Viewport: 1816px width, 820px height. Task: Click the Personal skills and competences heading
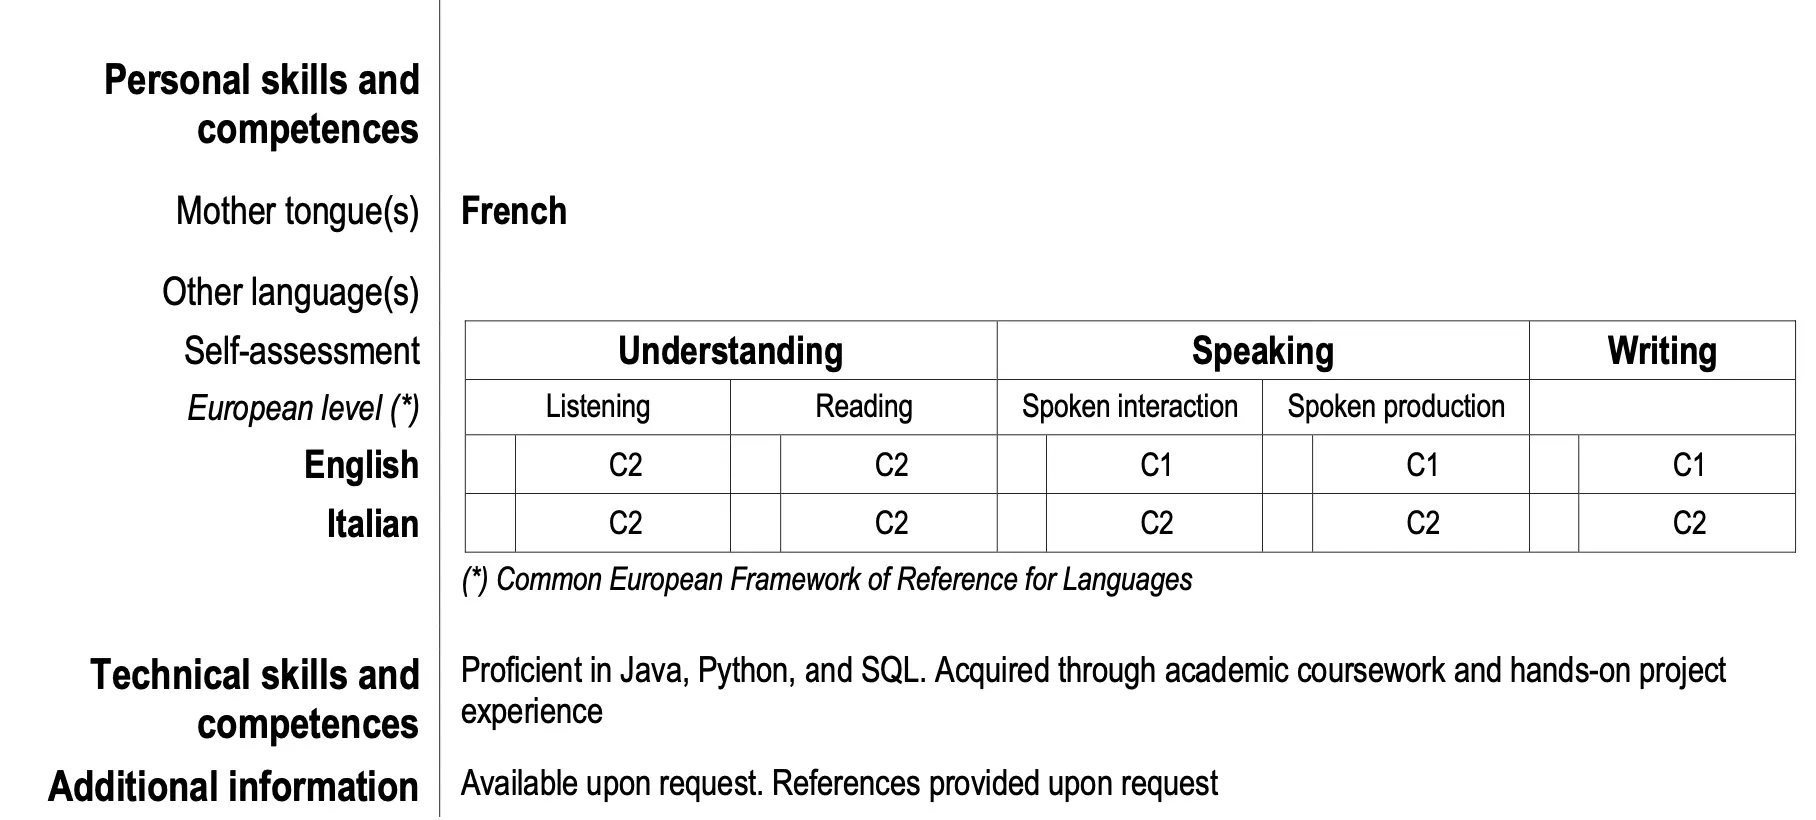[261, 105]
